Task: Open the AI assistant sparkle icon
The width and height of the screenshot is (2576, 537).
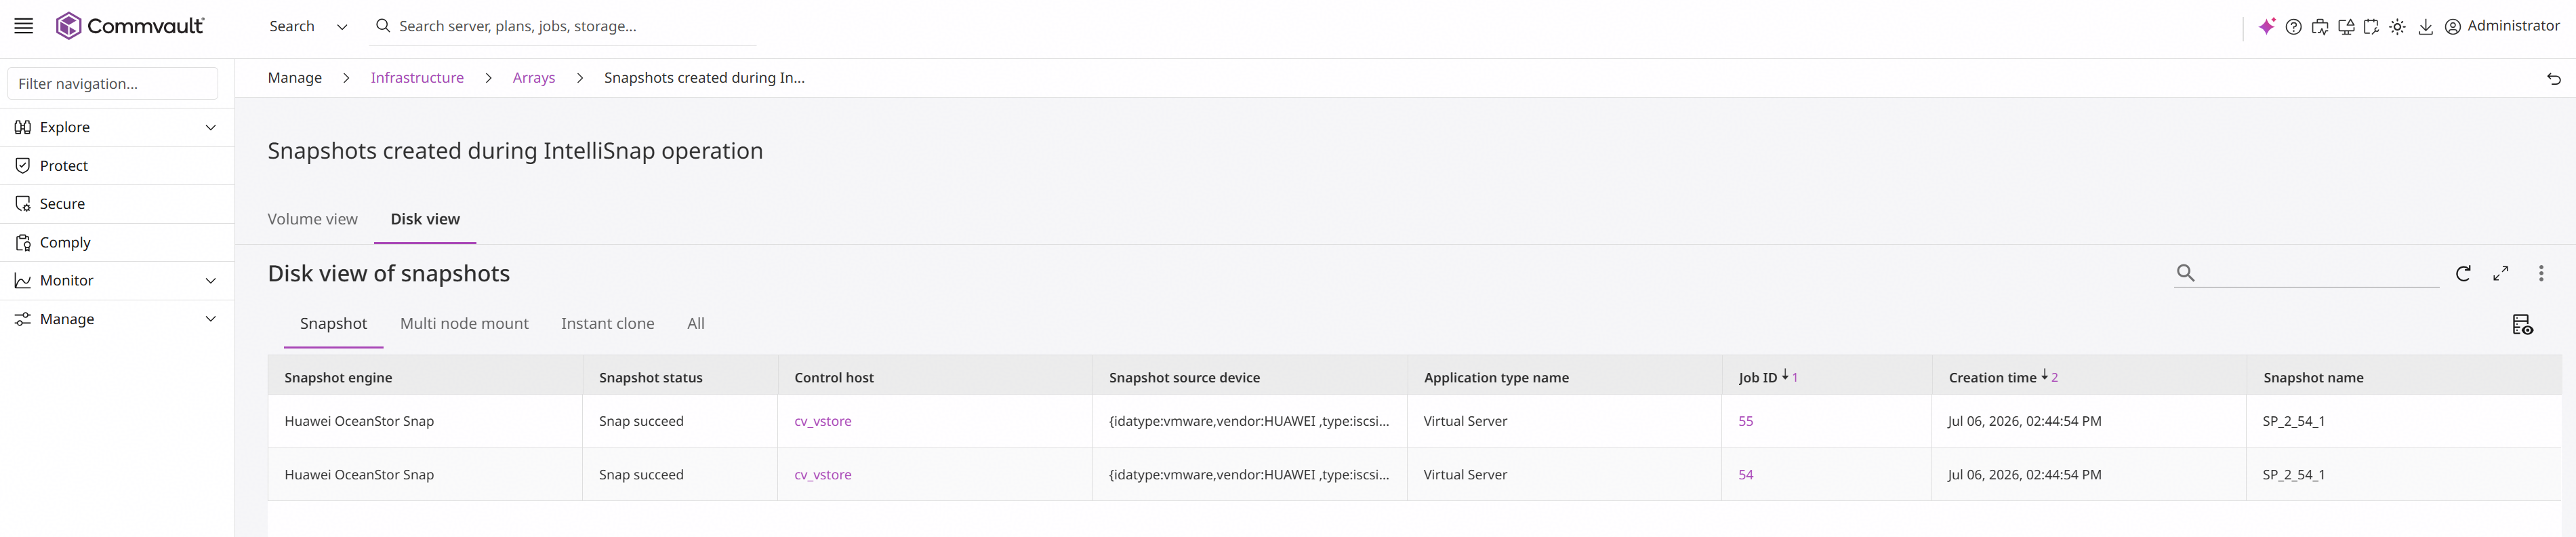Action: (2267, 27)
